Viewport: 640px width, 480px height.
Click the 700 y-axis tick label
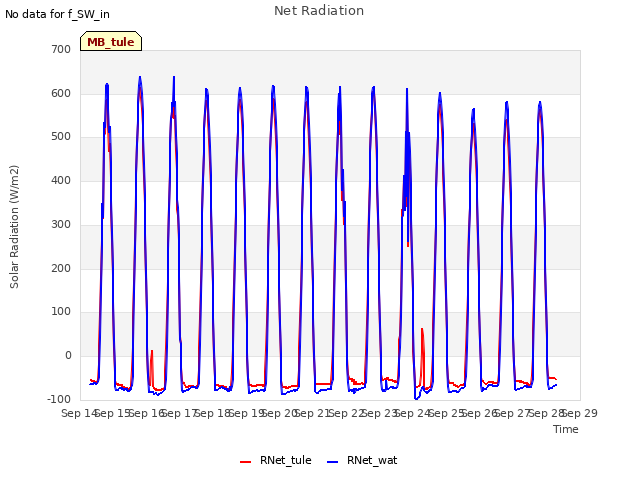tap(61, 49)
